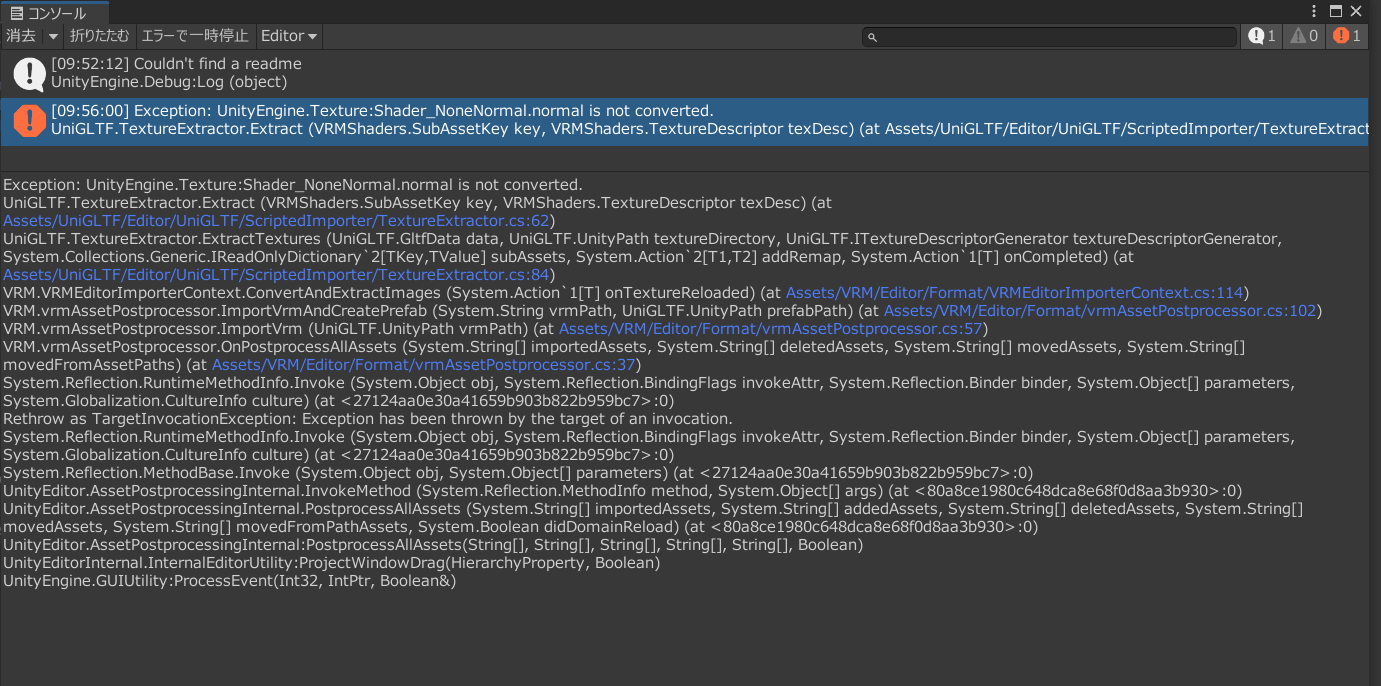Click the error icon of exception entry
The width and height of the screenshot is (1381, 686).
coord(29,121)
